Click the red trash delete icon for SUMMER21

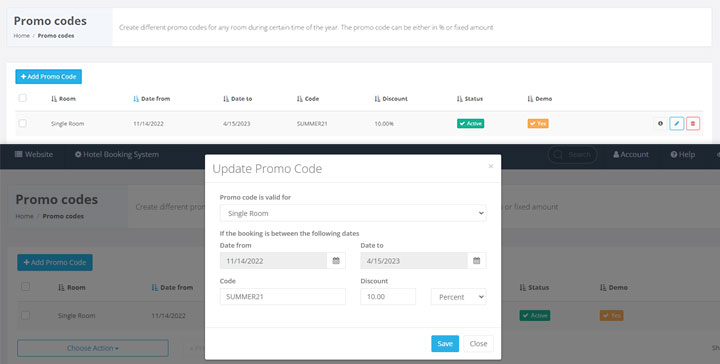pos(693,123)
